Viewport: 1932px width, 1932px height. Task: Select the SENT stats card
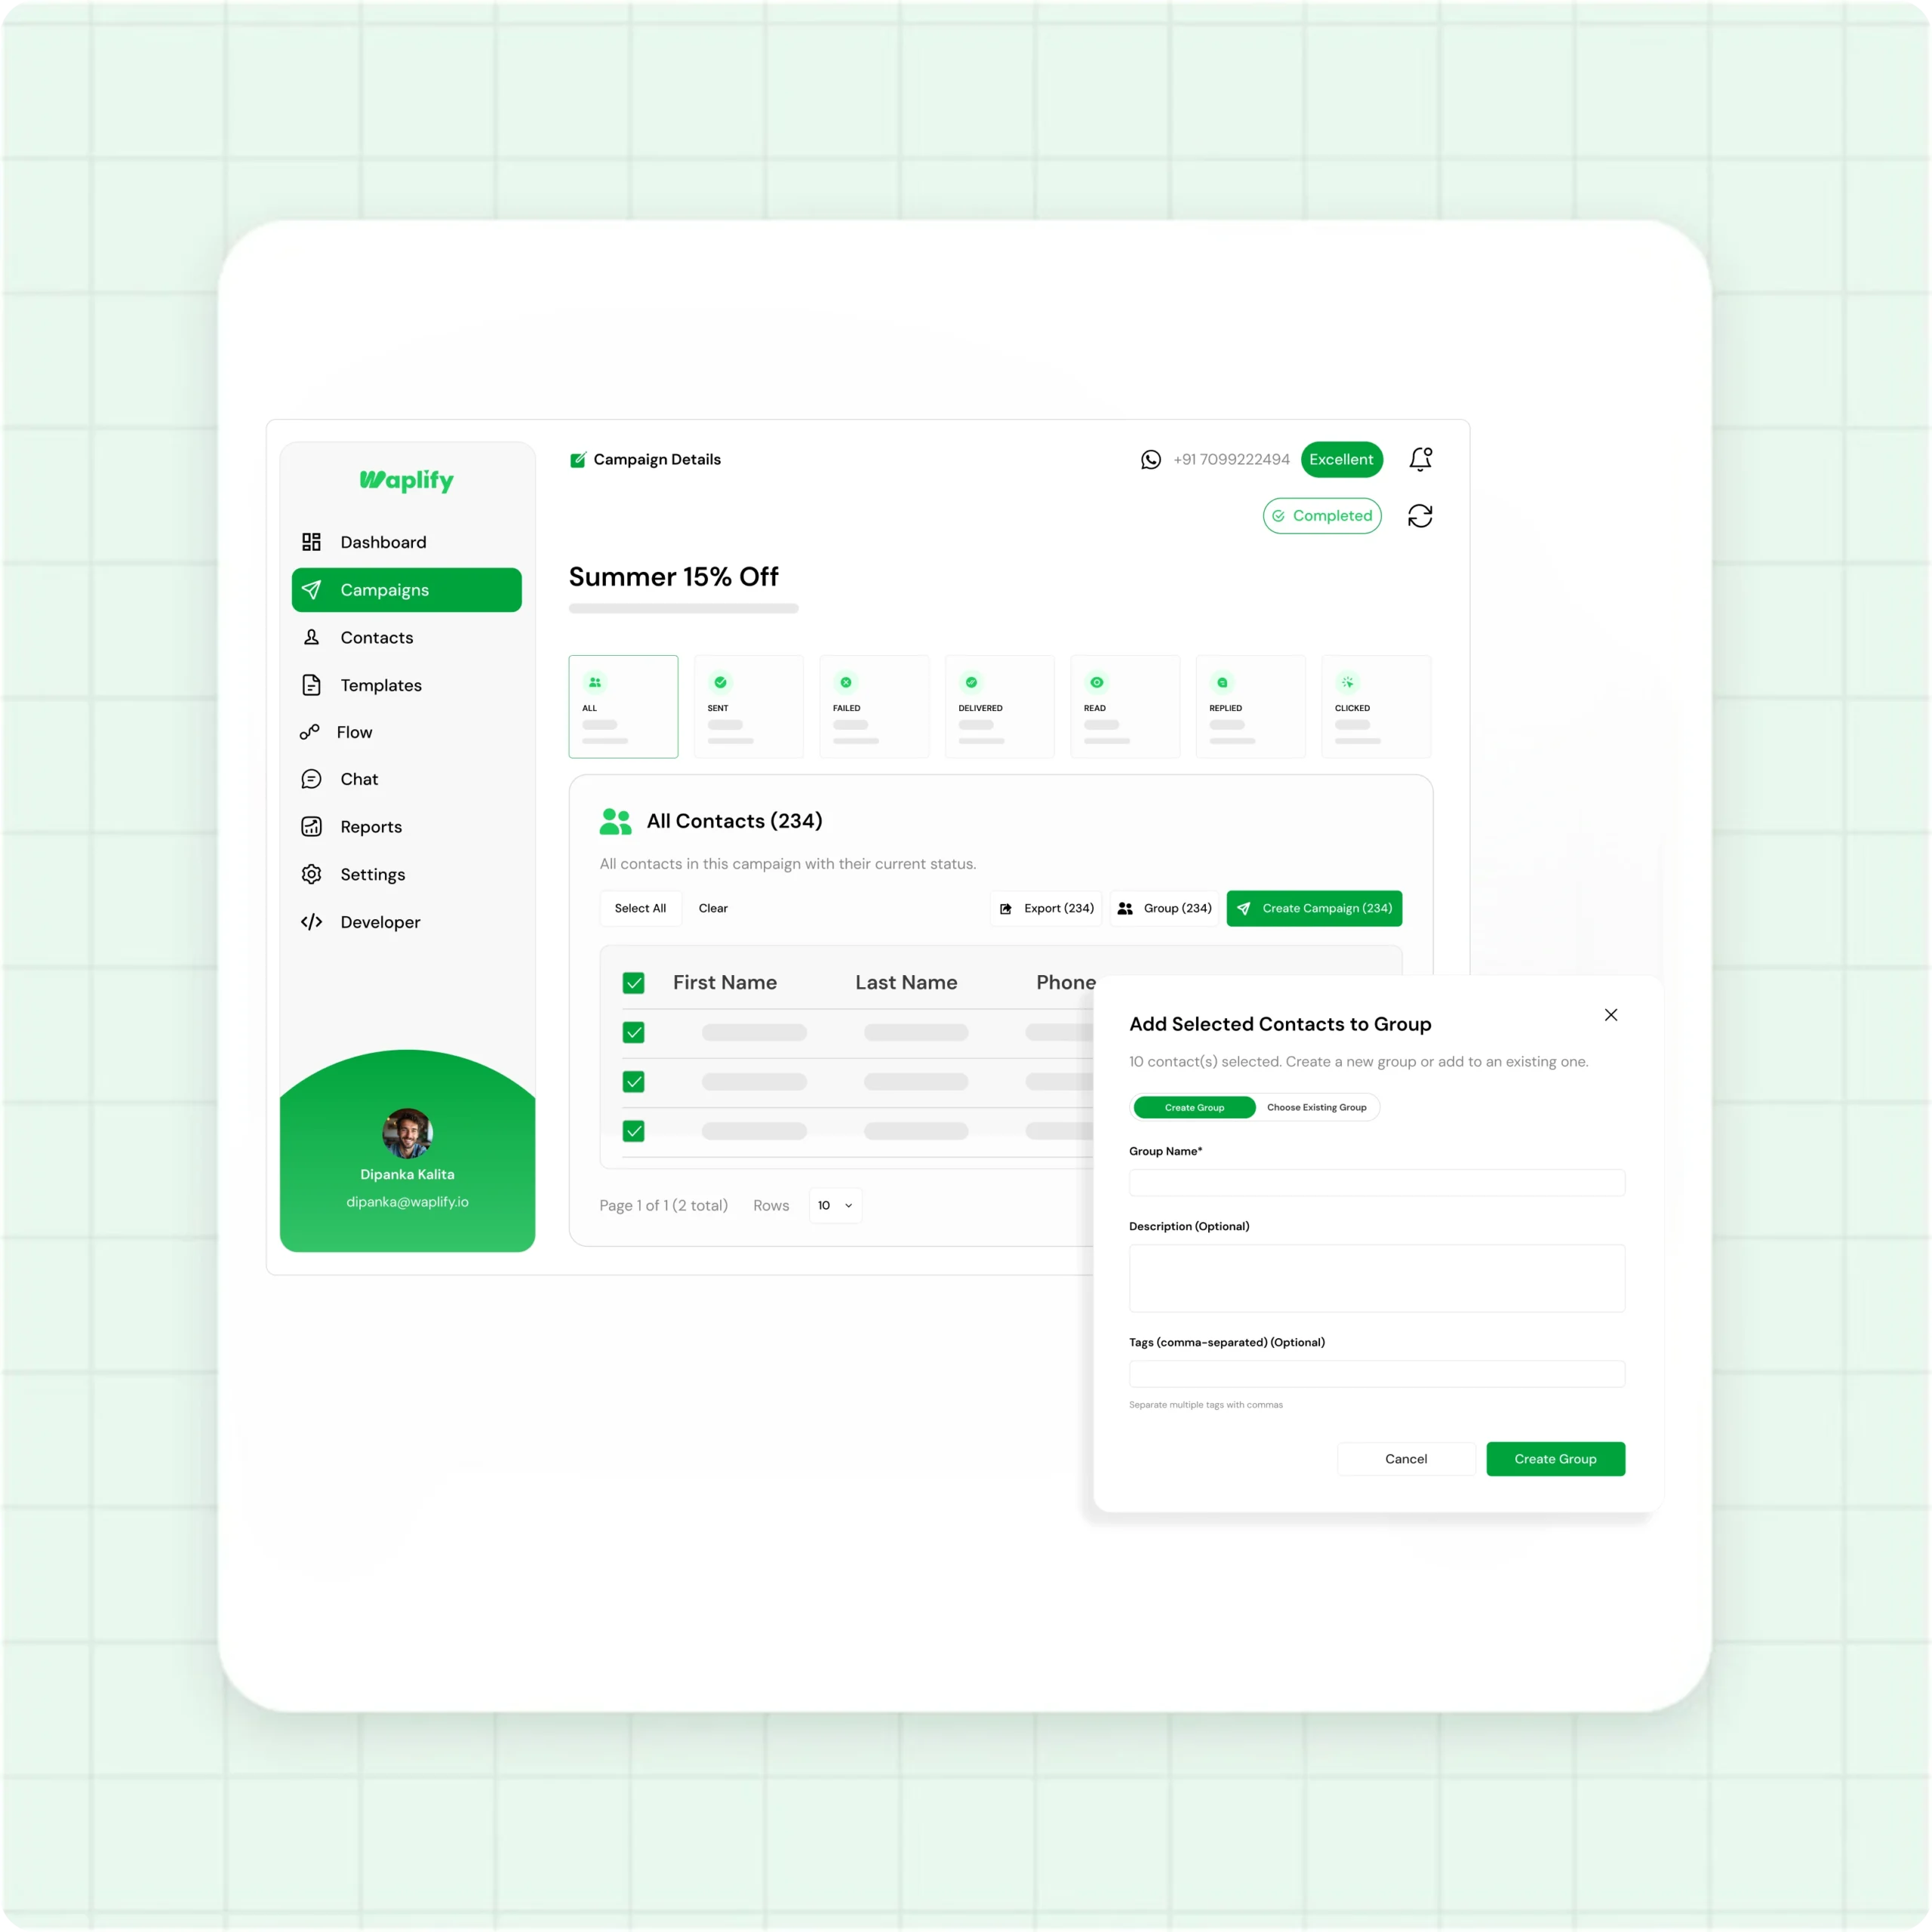point(749,706)
